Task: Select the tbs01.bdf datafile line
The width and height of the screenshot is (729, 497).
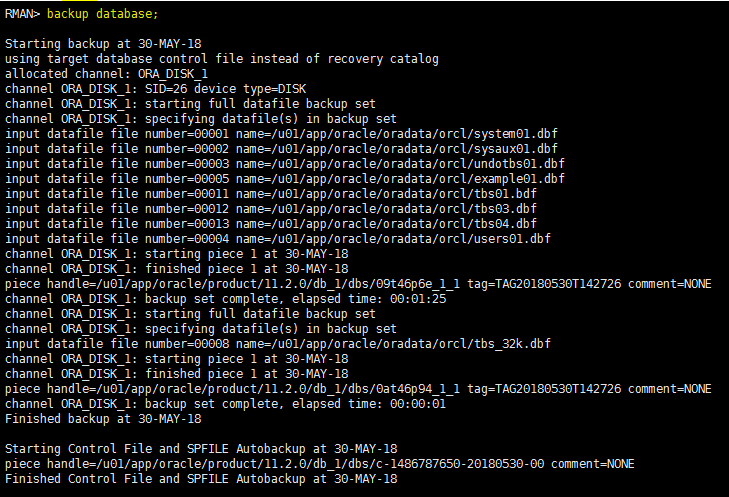Action: click(x=271, y=194)
